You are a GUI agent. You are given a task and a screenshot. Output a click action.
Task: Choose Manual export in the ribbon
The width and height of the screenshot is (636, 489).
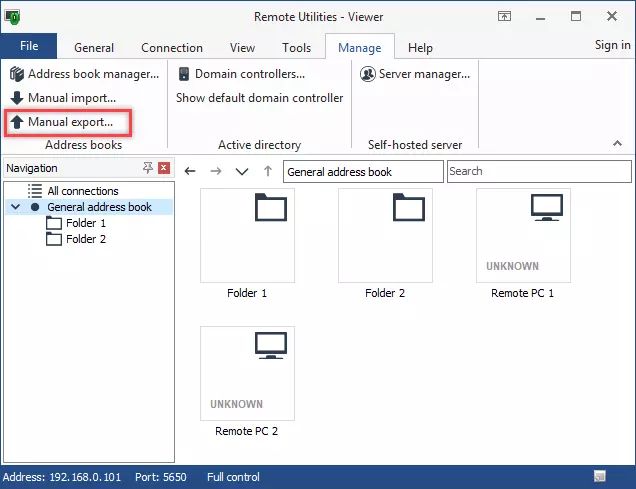click(68, 122)
